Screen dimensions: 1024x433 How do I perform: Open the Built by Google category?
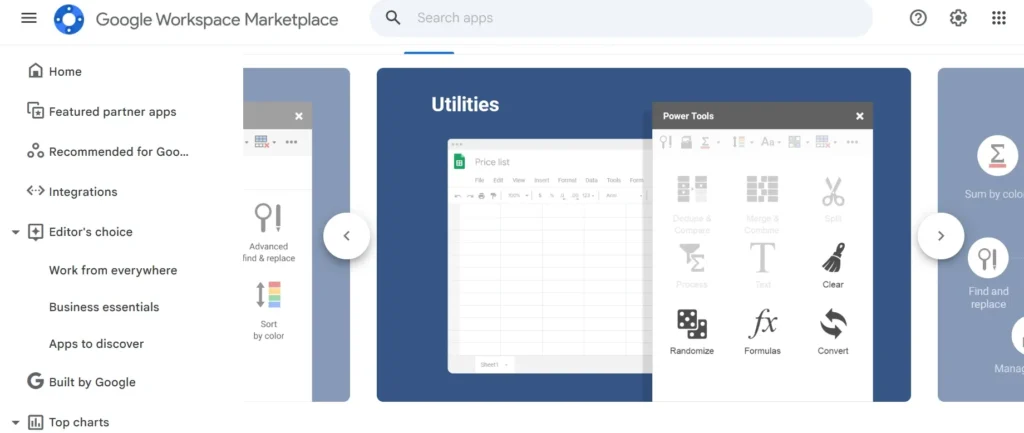[x=81, y=382]
